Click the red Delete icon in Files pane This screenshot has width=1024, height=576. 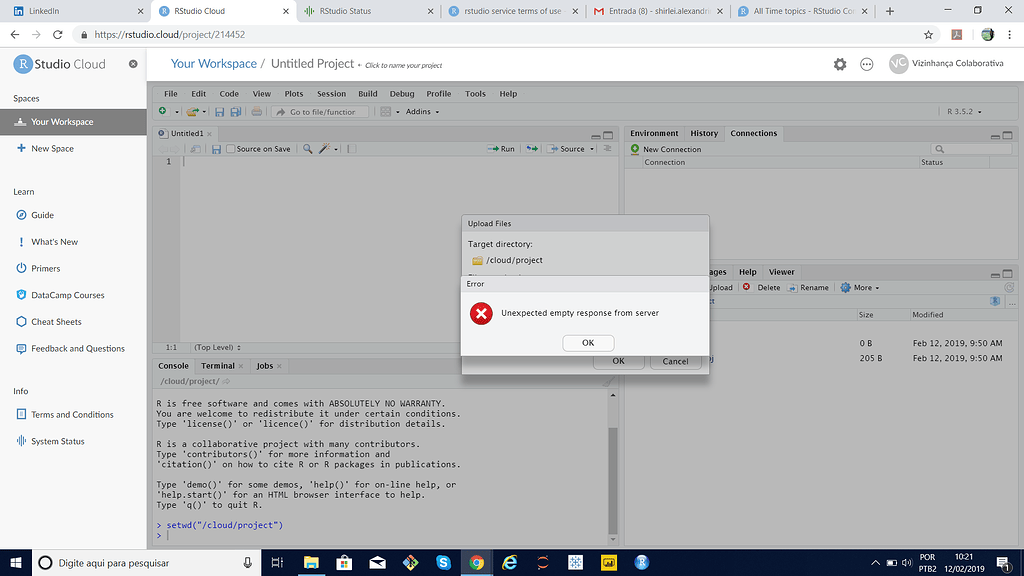(x=746, y=287)
